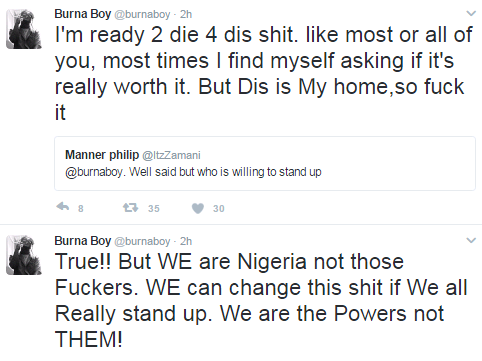The image size is (482, 361).
Task: Open the quoted tweet card by Manner philip
Action: tap(265, 163)
